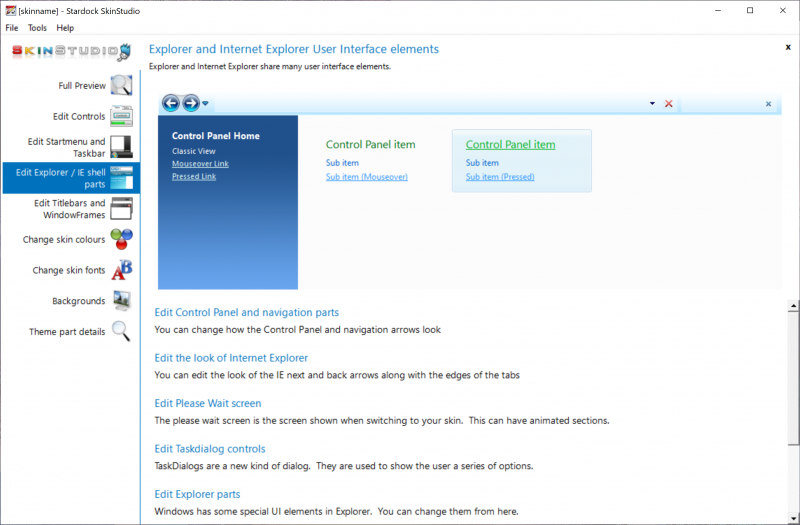
Task: Click the Full Preview magnifier icon
Action: 121,85
